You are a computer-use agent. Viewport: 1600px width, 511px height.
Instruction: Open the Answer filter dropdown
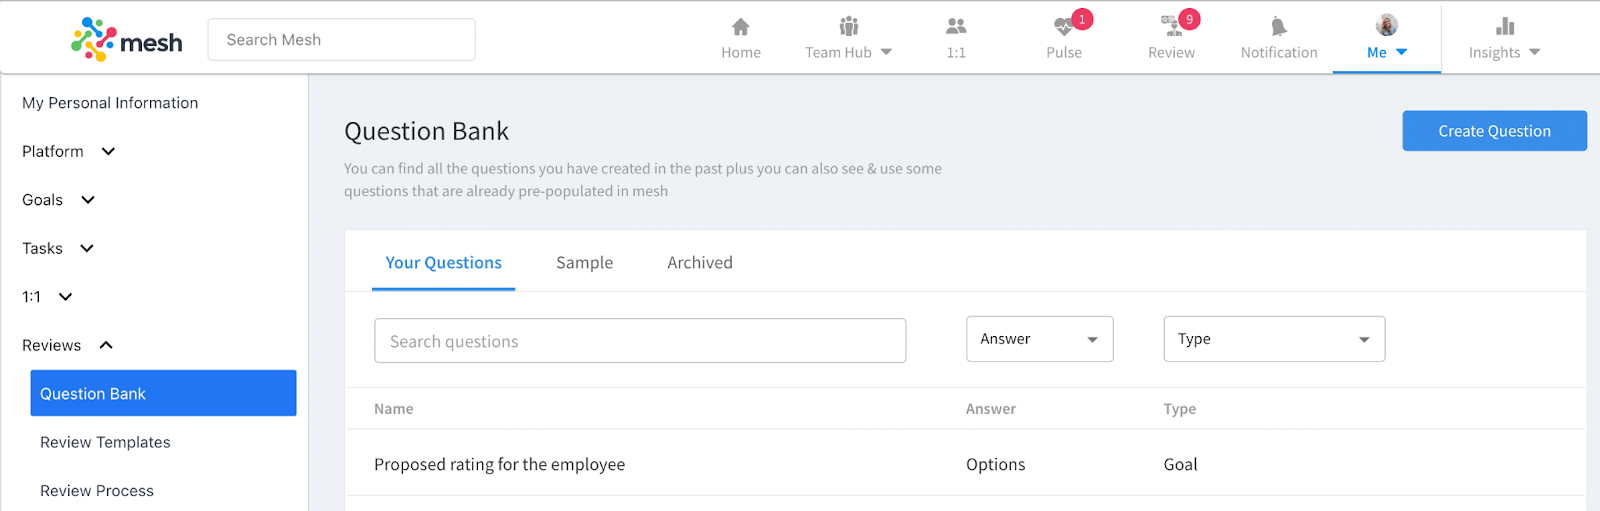(1040, 339)
